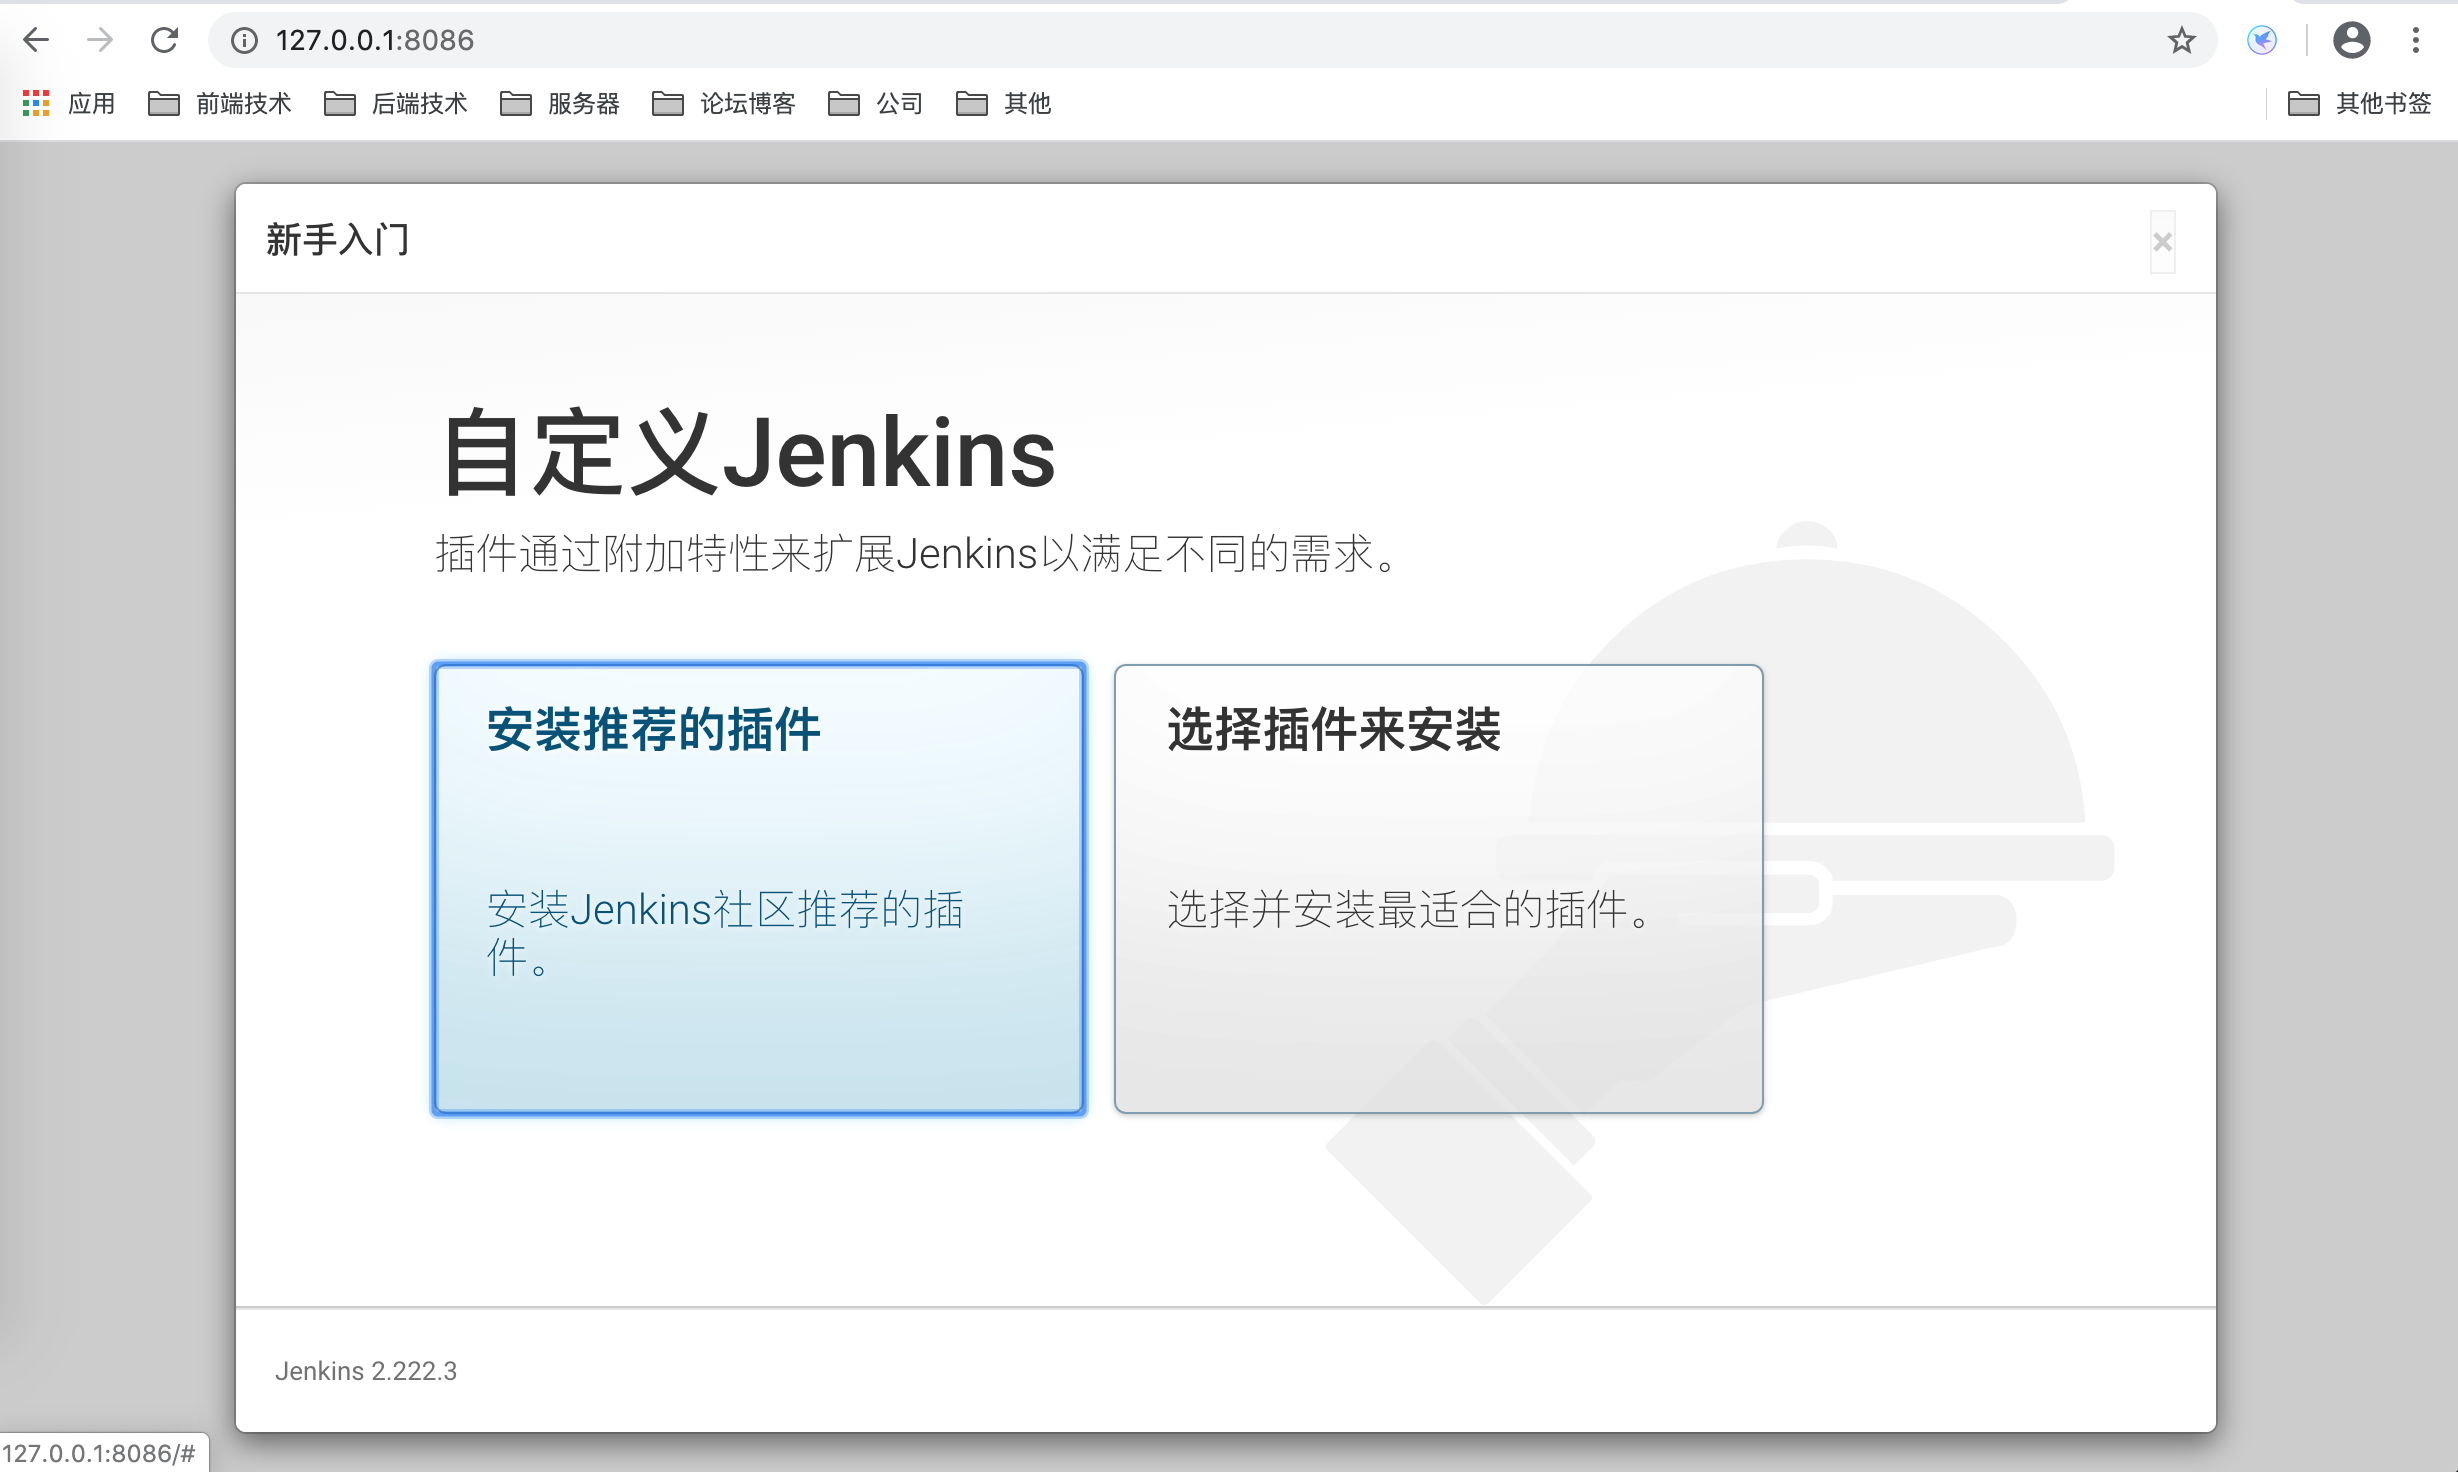Click the browser forward arrow

(x=100, y=40)
